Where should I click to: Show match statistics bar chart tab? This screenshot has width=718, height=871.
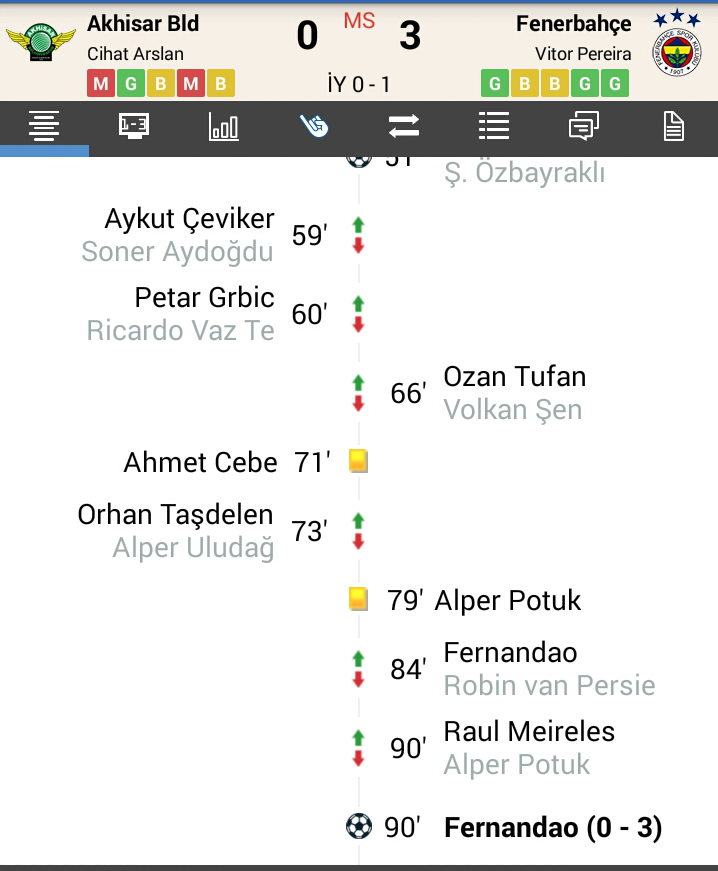[224, 126]
